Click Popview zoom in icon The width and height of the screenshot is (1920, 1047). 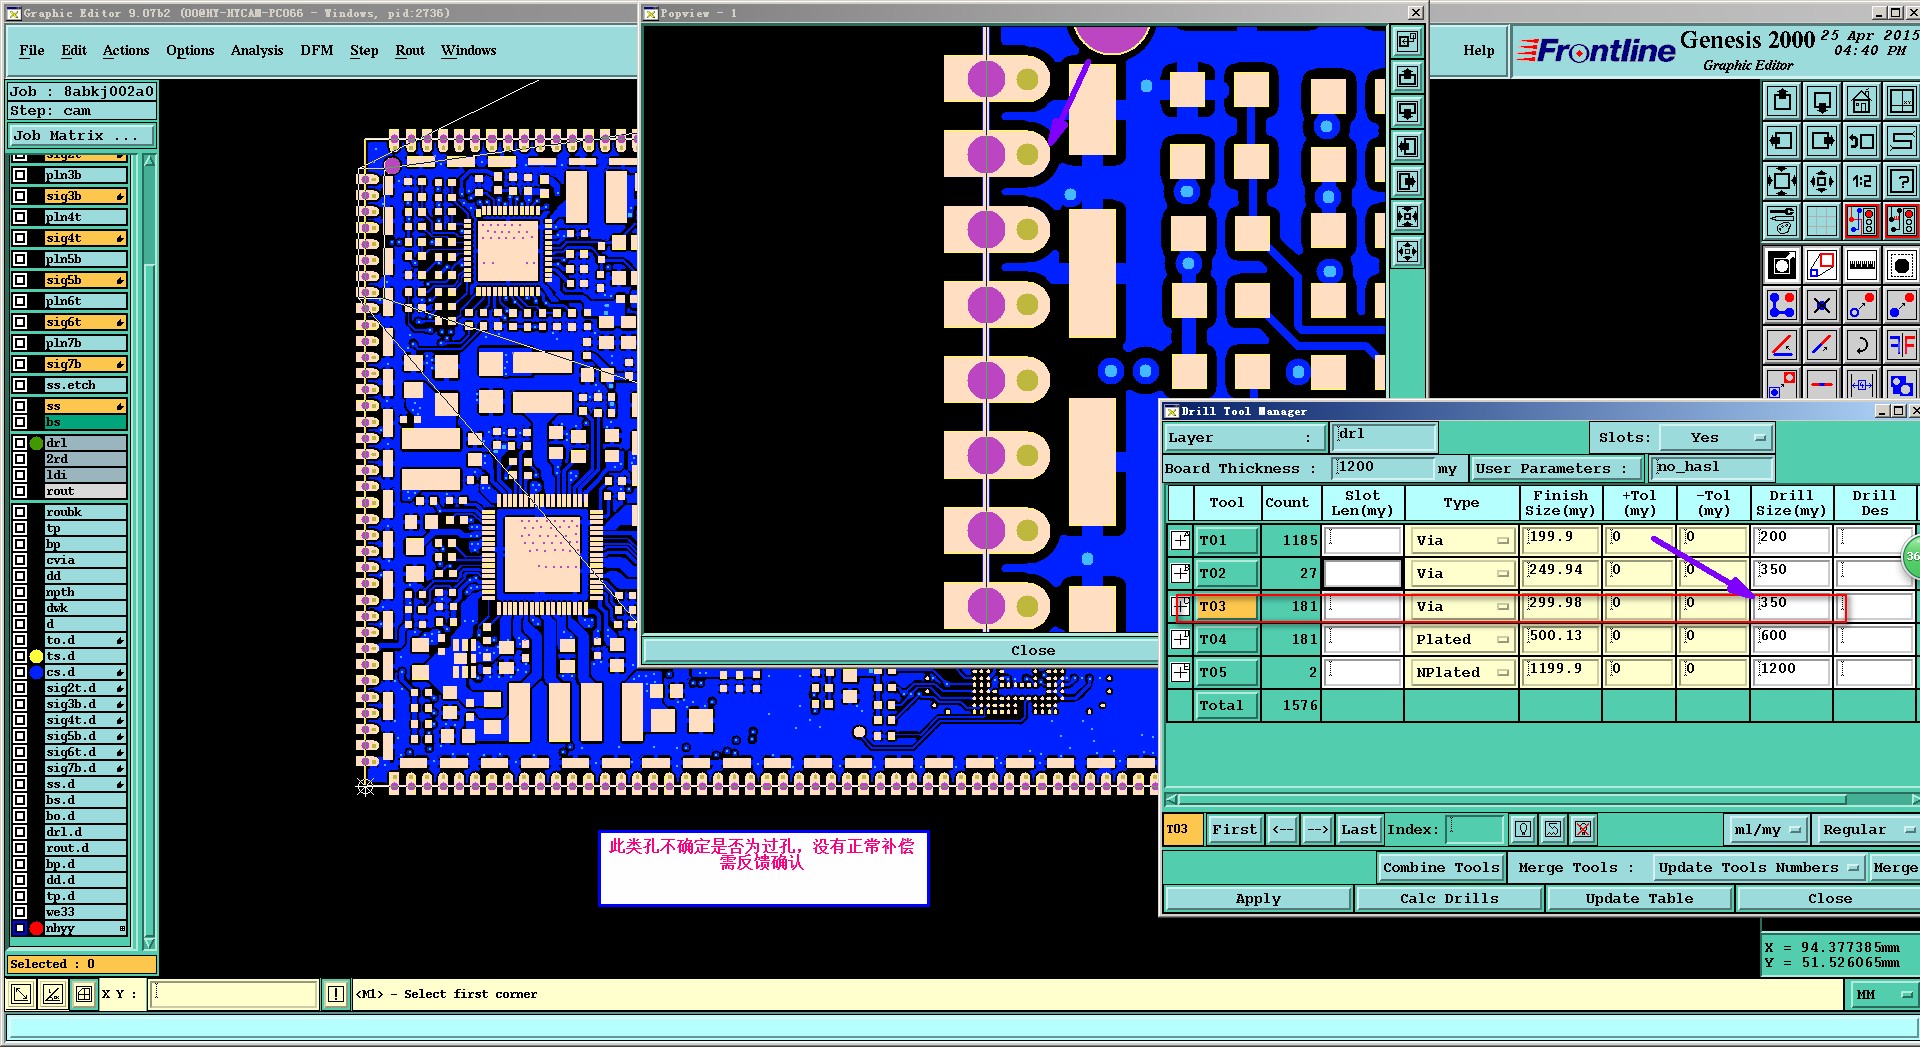[x=1407, y=217]
